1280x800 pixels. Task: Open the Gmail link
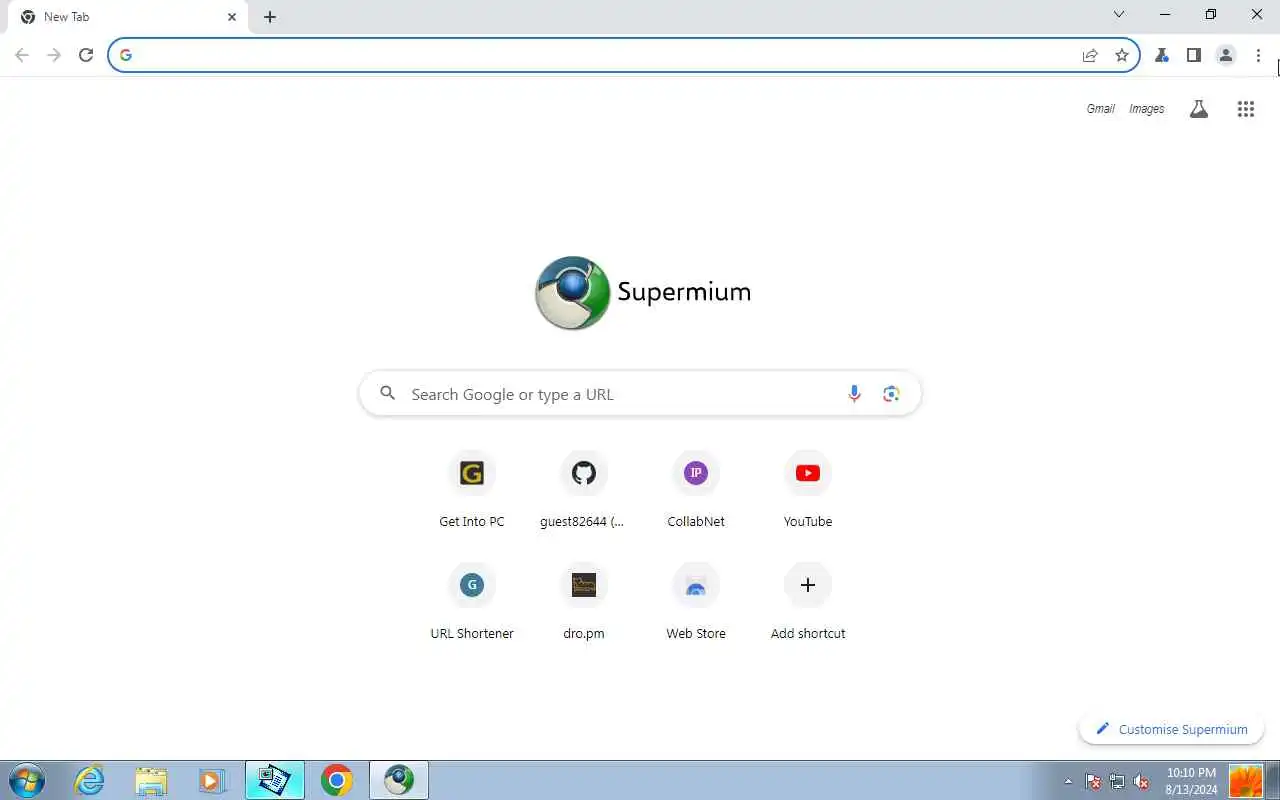[1100, 109]
